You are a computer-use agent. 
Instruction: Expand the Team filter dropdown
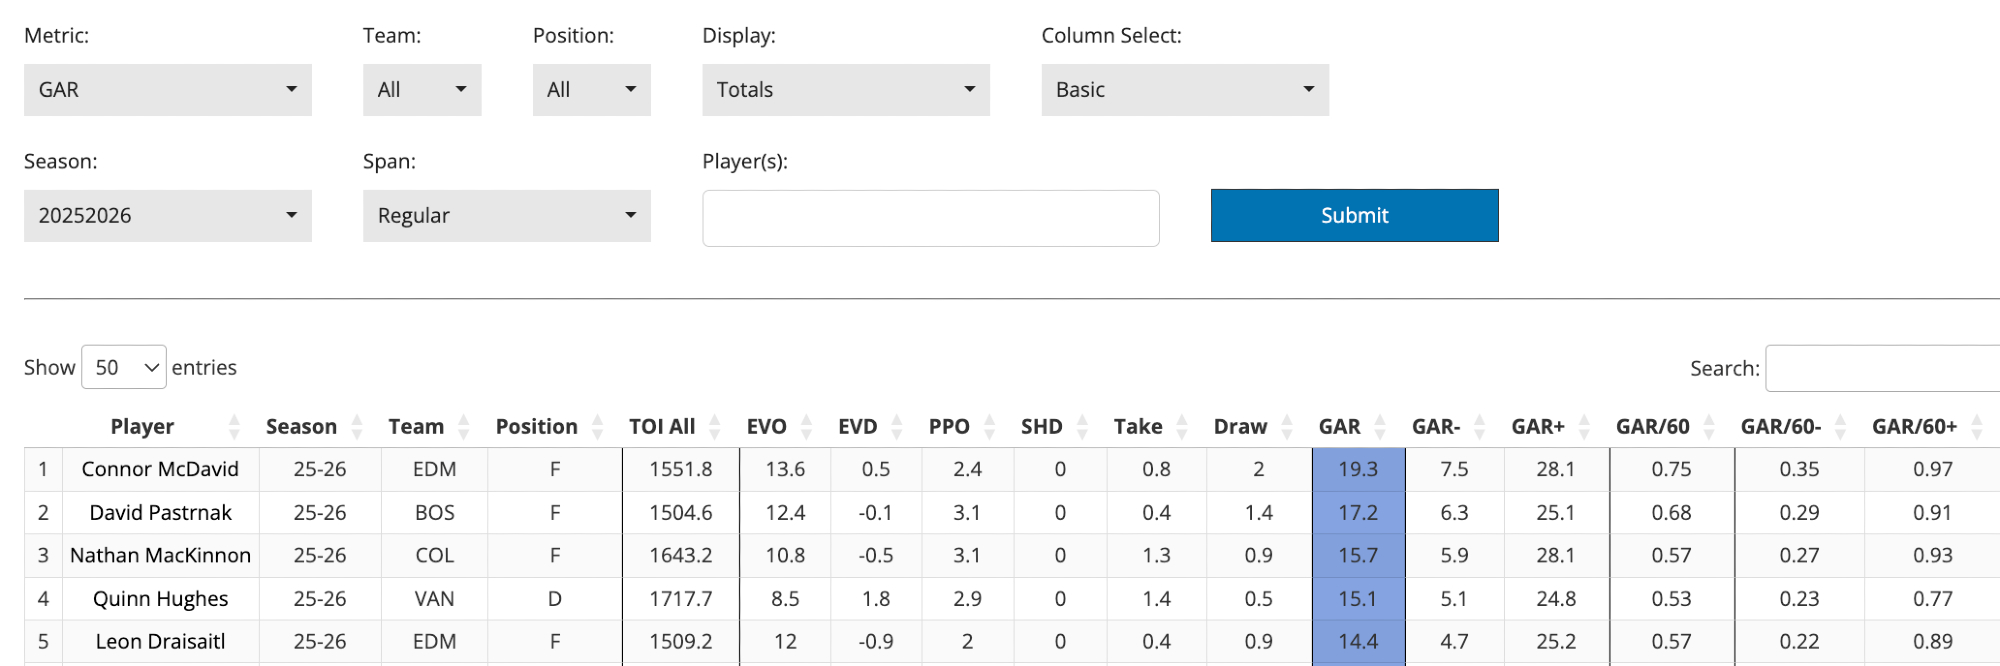tap(422, 90)
